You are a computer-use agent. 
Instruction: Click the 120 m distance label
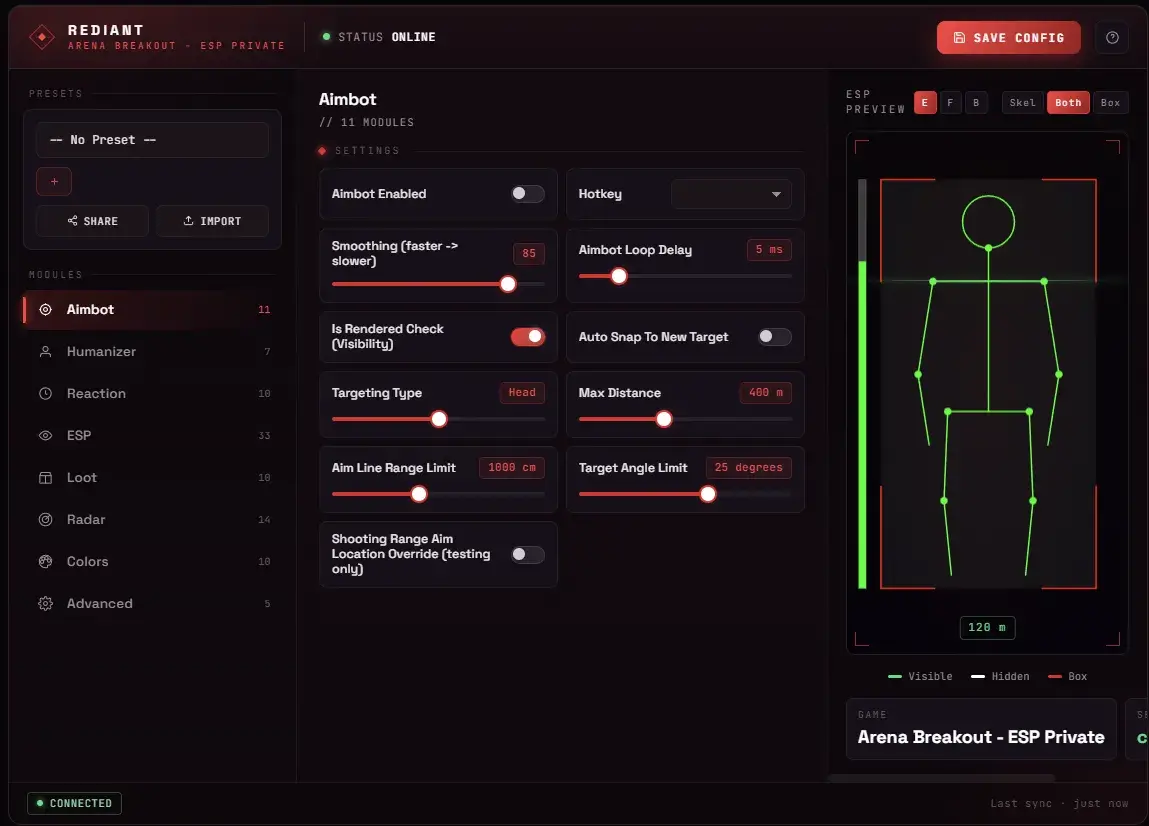[x=987, y=627]
